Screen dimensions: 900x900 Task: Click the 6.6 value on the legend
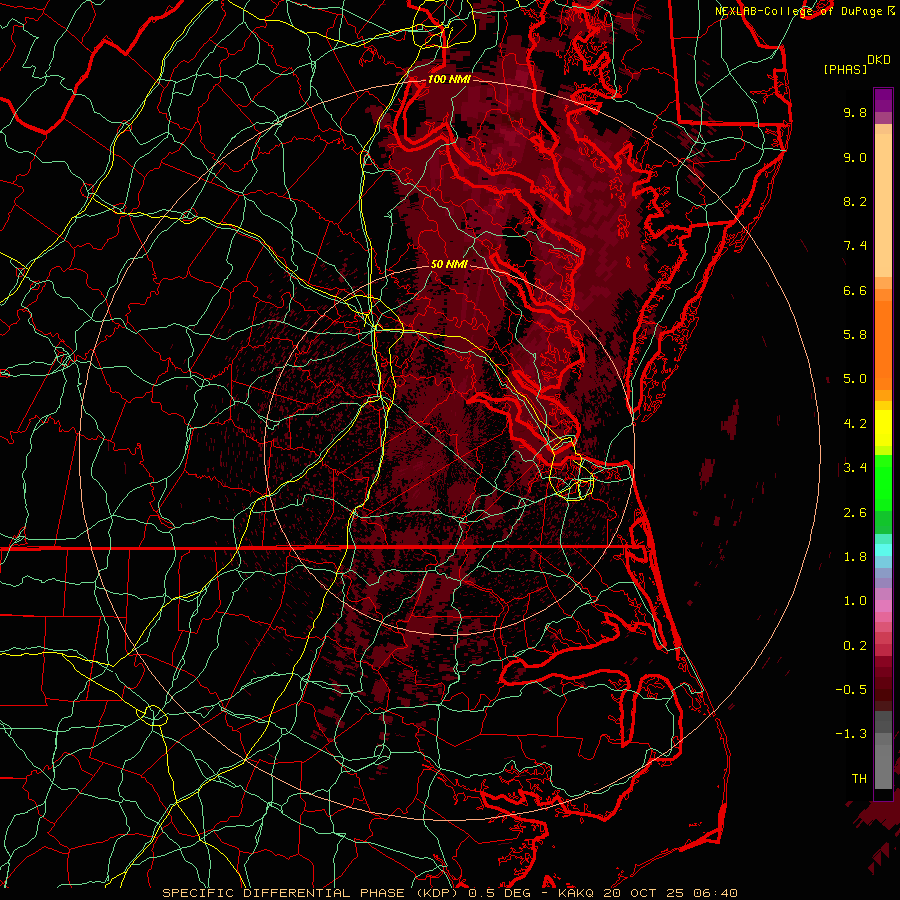[855, 290]
